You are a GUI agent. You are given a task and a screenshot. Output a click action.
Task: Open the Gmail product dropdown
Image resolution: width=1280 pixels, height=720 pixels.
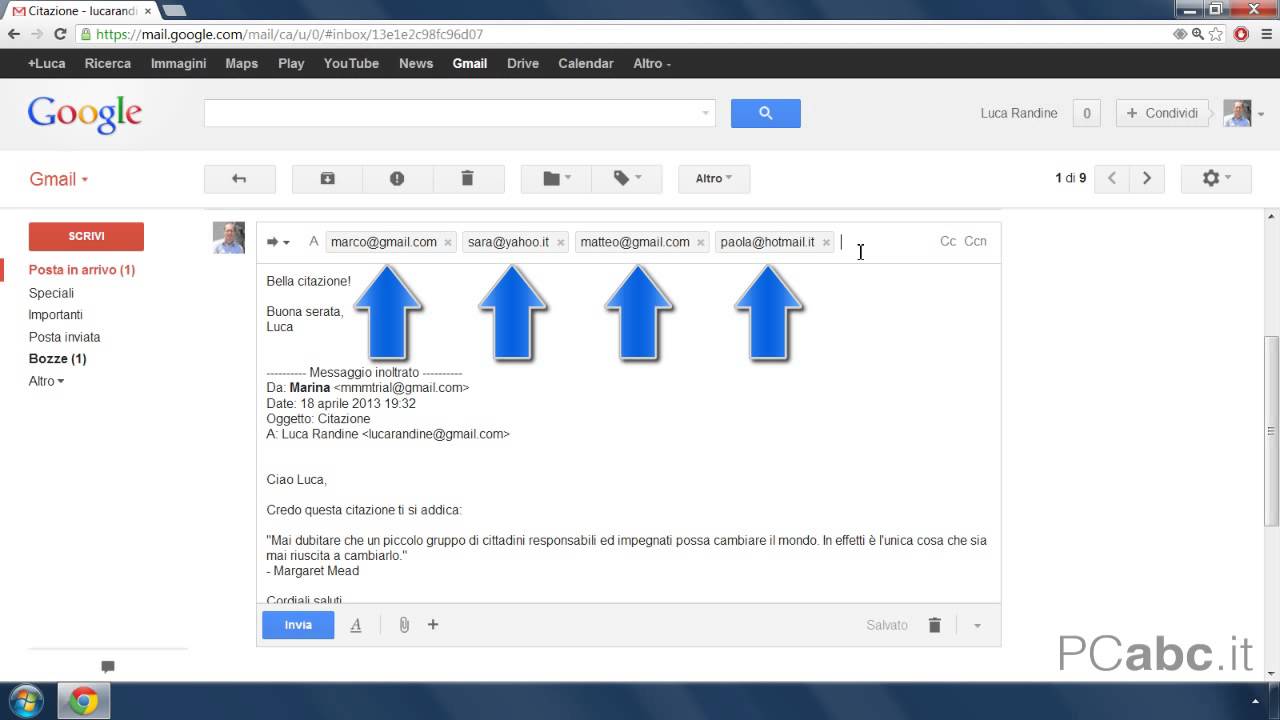[59, 180]
